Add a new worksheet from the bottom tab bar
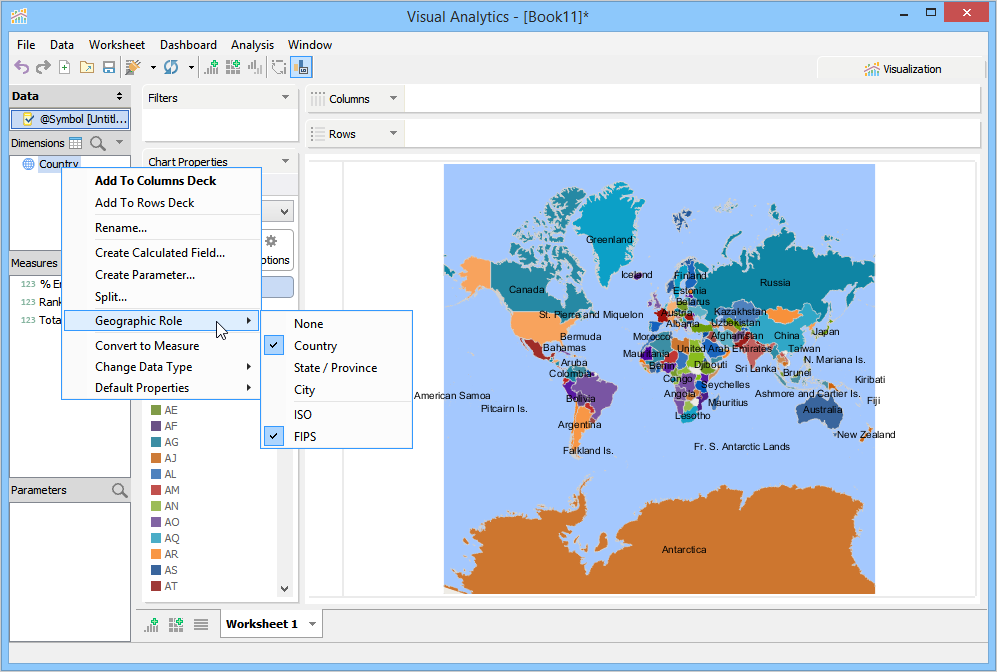Viewport: 997px width, 672px height. click(151, 624)
